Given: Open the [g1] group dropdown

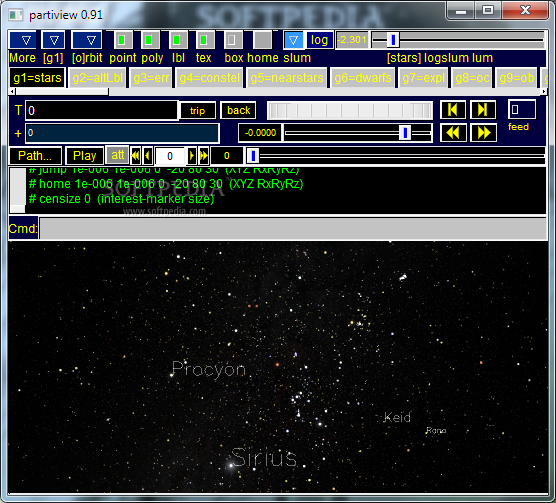Looking at the screenshot, I should click(x=53, y=40).
